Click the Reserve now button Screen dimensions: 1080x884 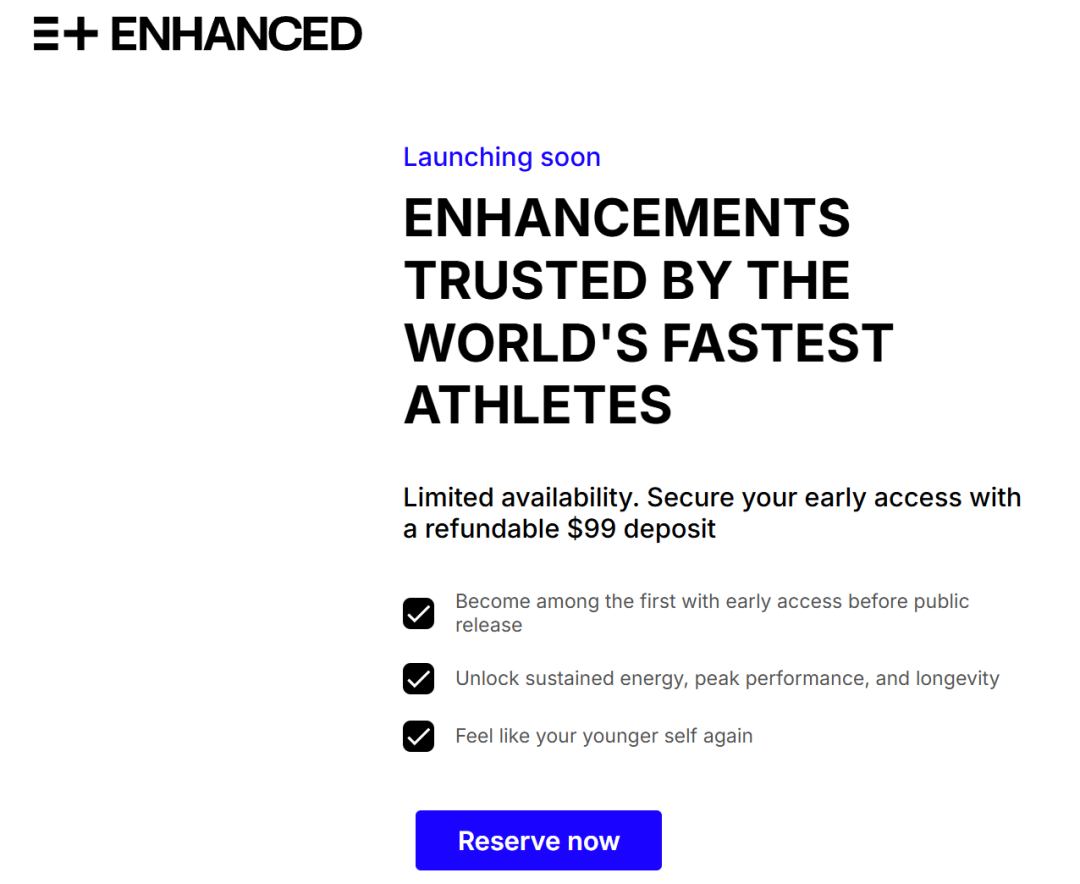point(539,841)
